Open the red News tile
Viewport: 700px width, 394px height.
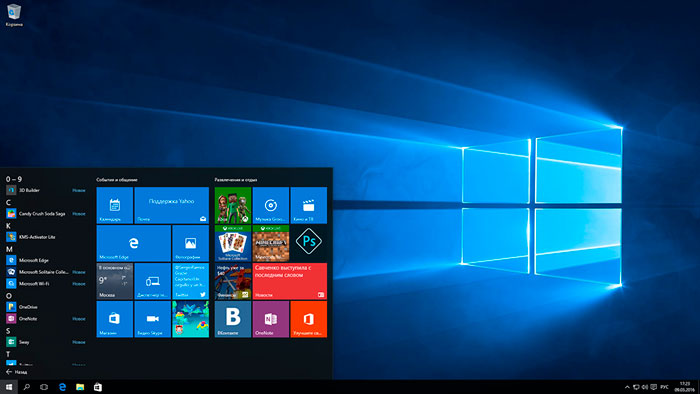pos(290,281)
